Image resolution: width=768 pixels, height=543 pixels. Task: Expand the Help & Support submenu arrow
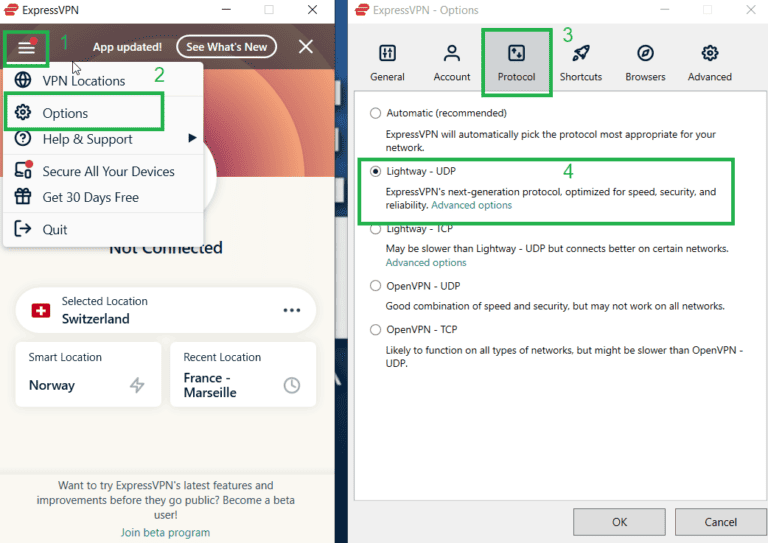[192, 139]
